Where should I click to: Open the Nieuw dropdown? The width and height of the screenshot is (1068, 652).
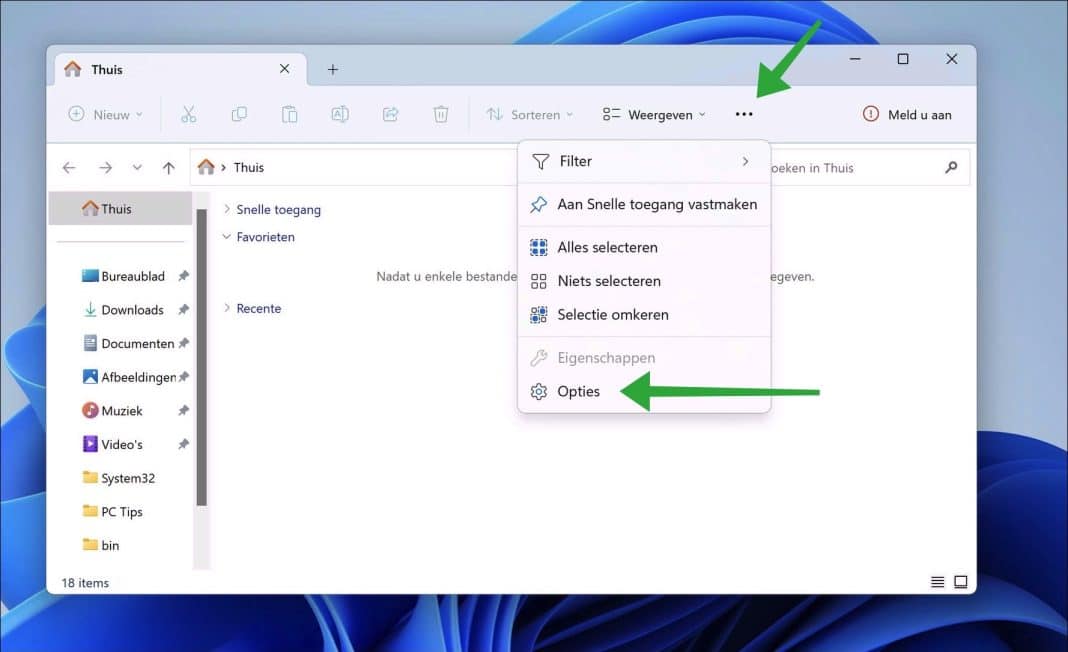(x=106, y=114)
